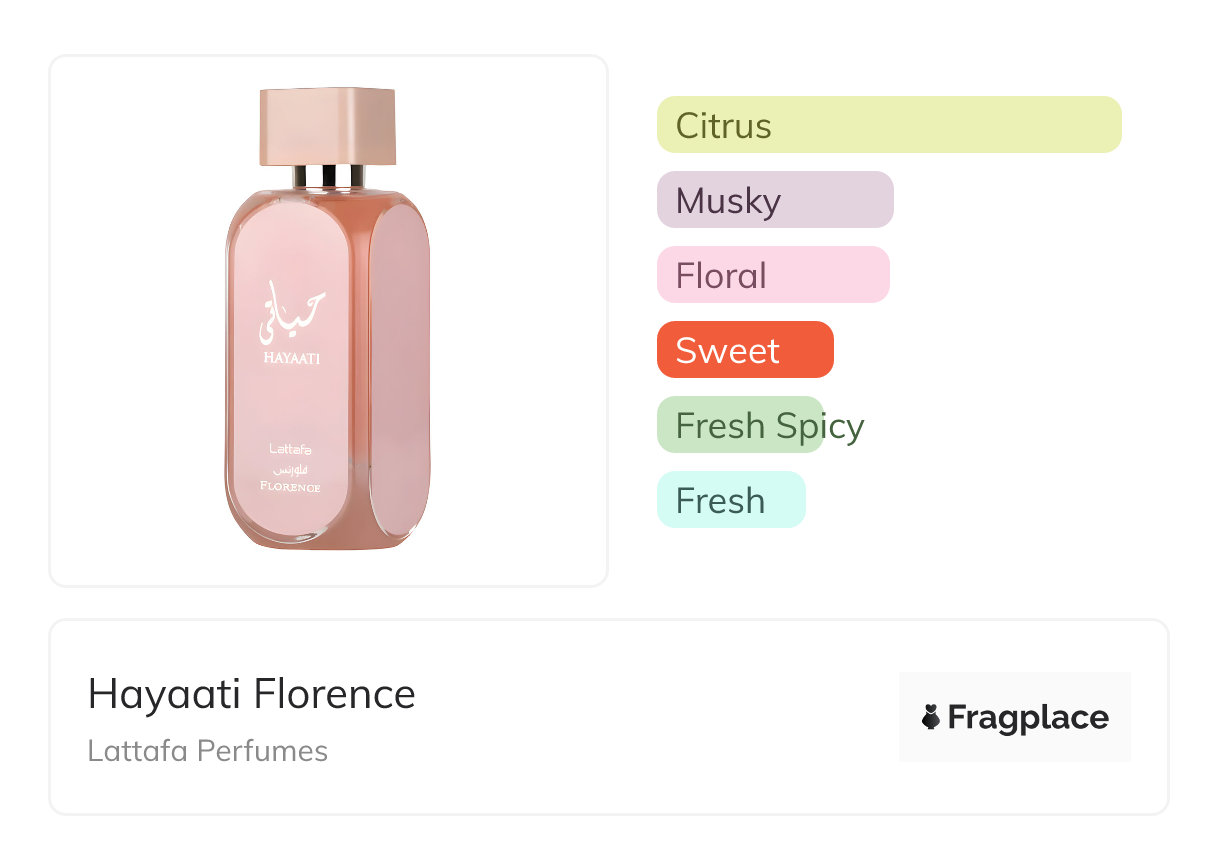
Task: Pick the mint Fresh accord bar
Action: 730,500
